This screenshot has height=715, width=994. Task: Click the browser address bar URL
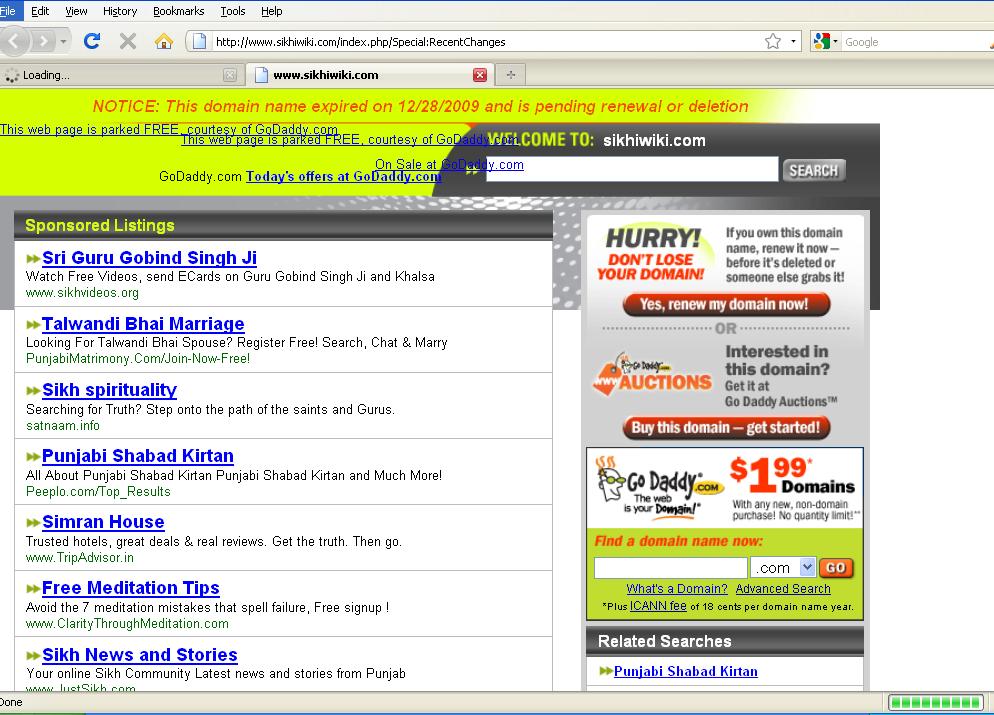[361, 42]
